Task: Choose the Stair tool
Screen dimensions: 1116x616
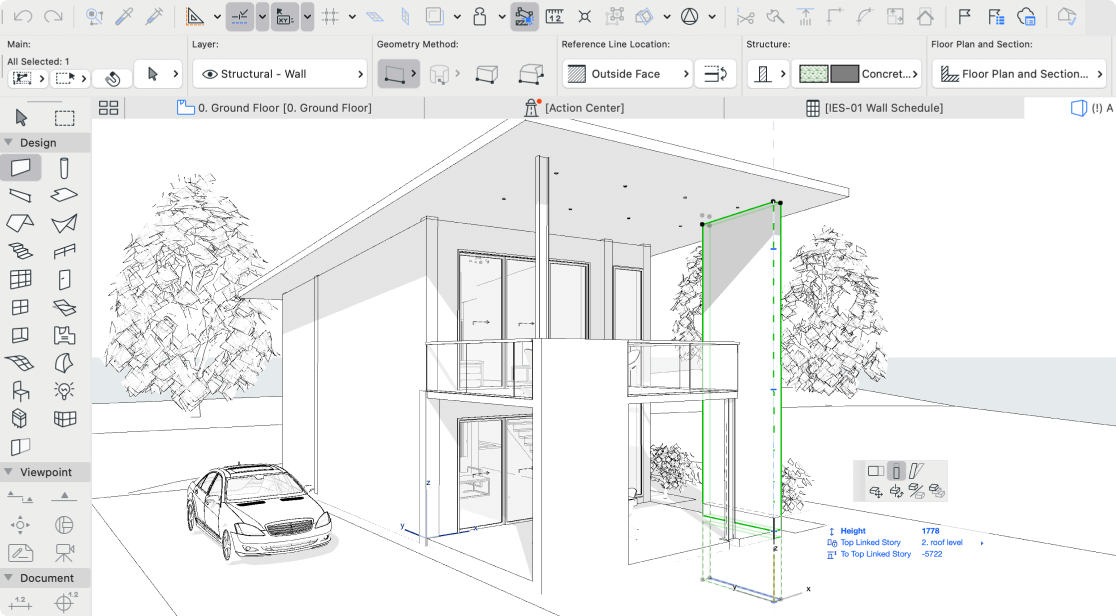Action: pyautogui.click(x=21, y=251)
